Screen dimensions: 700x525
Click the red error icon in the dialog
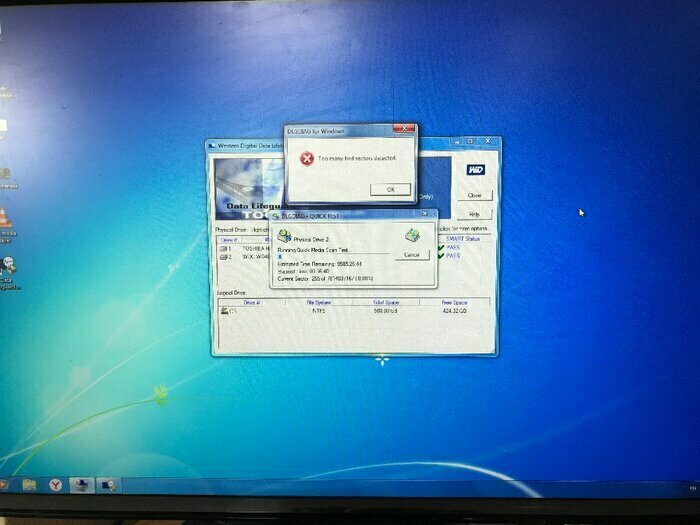click(x=307, y=158)
